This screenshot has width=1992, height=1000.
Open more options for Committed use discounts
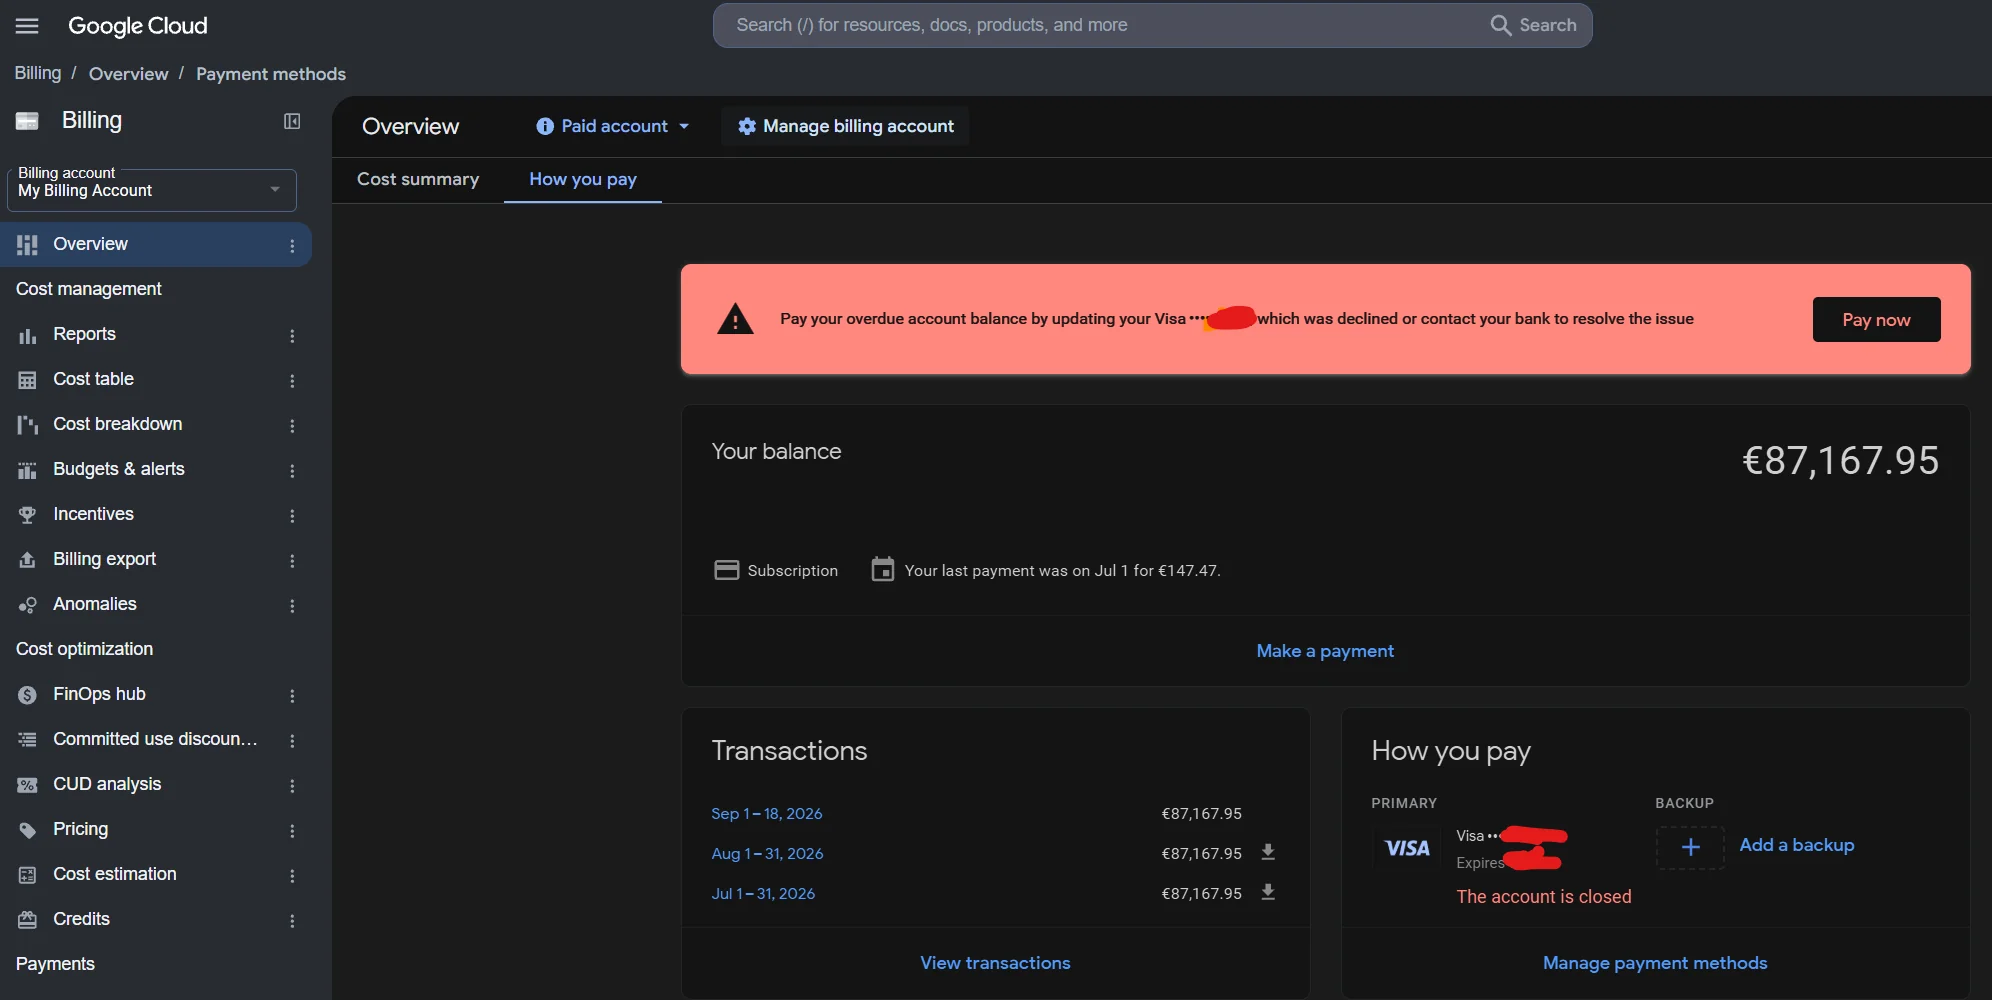point(292,741)
